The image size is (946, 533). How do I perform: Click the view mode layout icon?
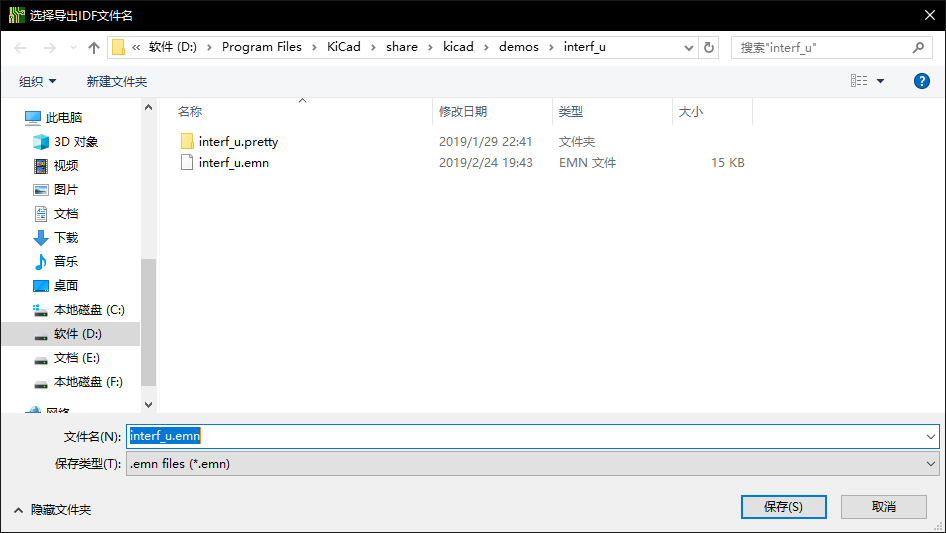click(859, 81)
